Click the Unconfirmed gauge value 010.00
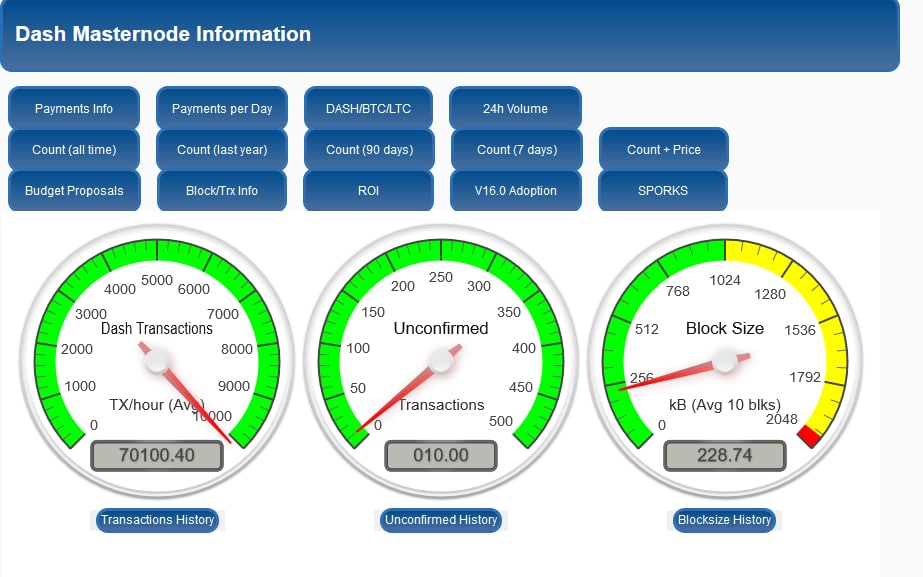Viewport: 923px width, 577px height. pyautogui.click(x=441, y=455)
